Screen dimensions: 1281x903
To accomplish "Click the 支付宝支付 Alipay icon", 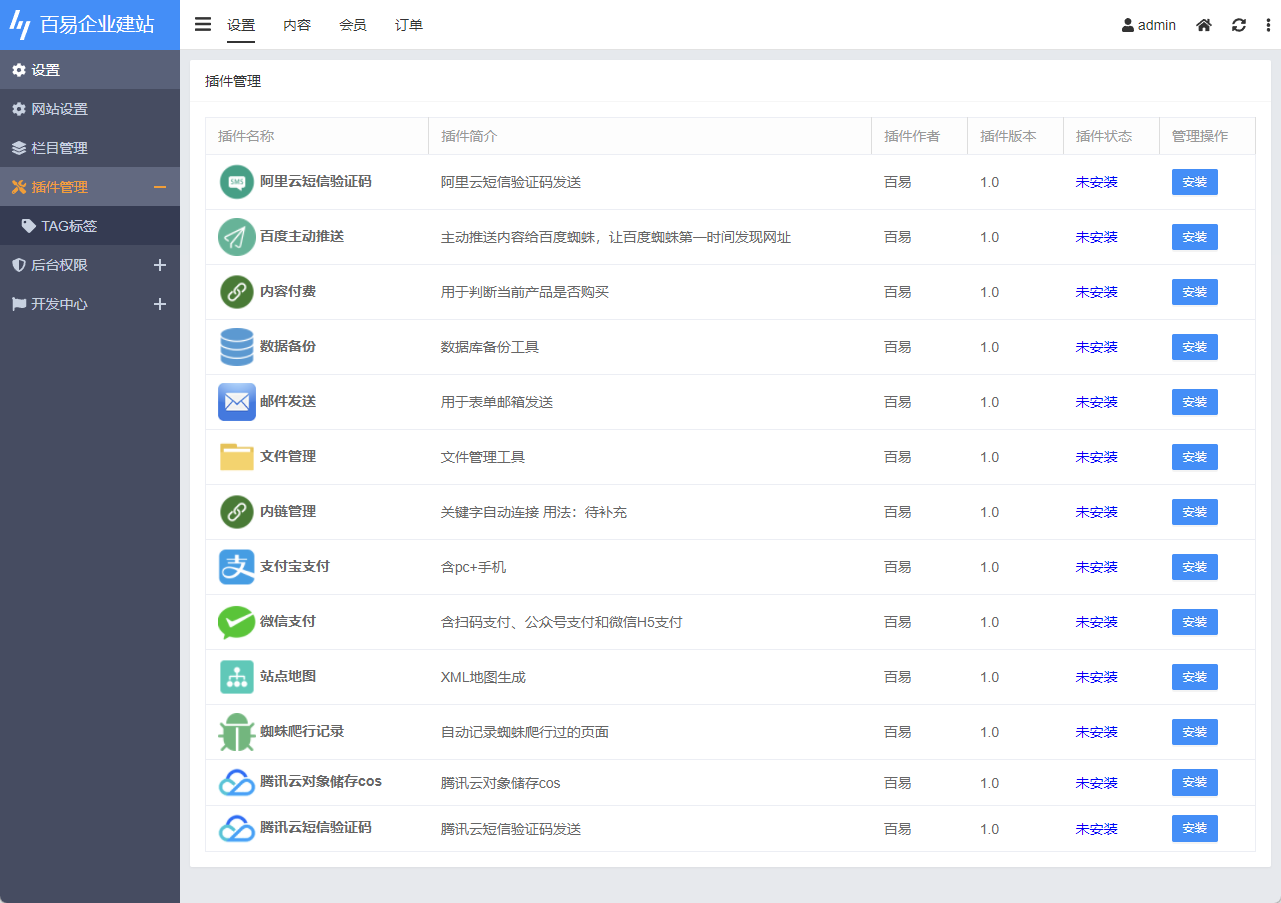I will coord(237,567).
